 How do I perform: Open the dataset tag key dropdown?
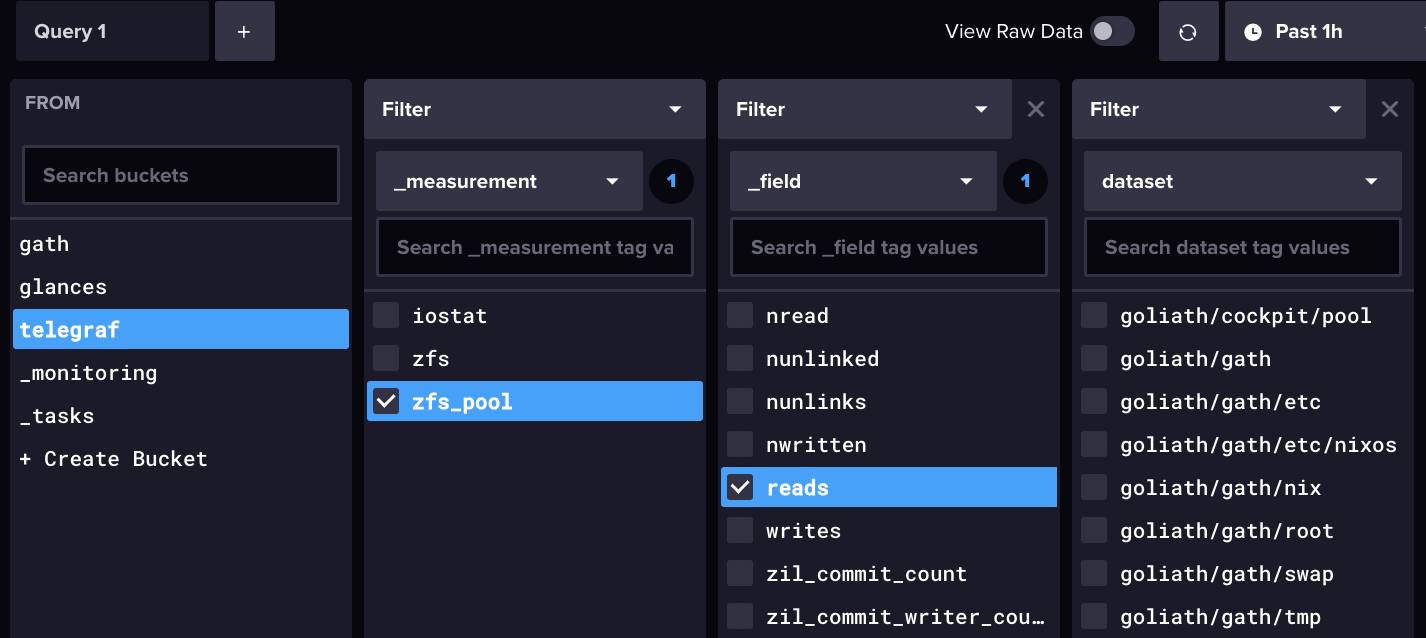coord(1241,181)
